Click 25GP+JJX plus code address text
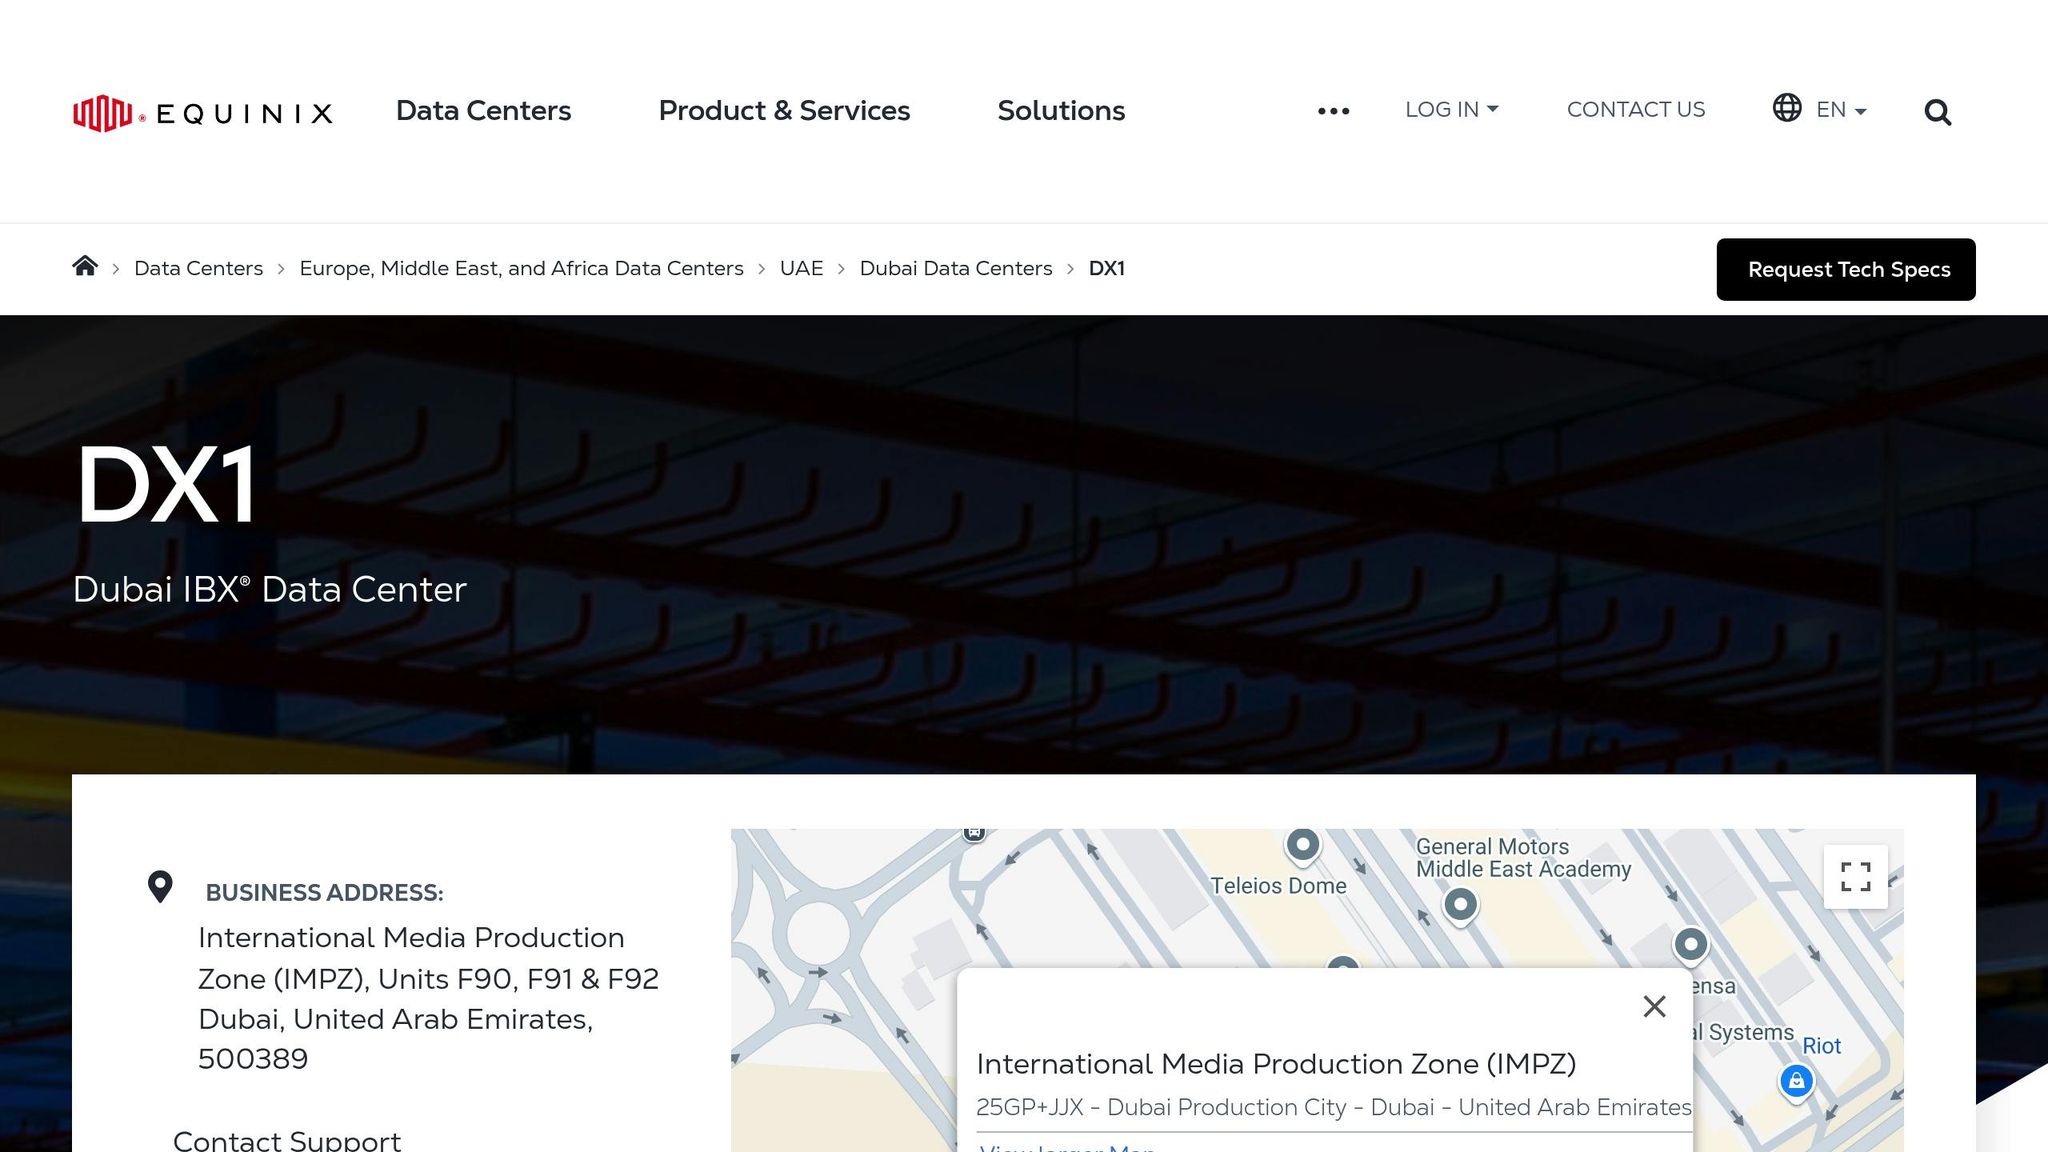This screenshot has width=2048, height=1152. click(x=1333, y=1107)
